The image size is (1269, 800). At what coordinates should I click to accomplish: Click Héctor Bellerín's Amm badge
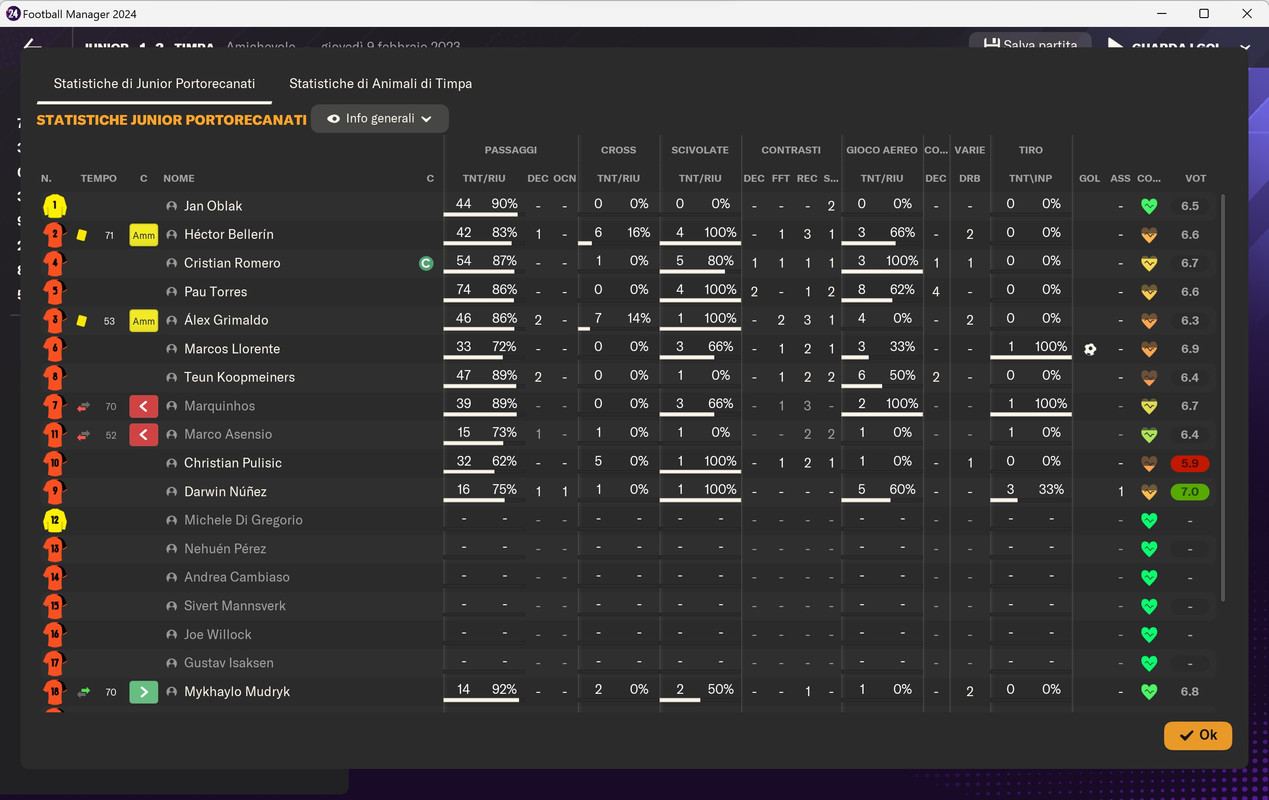[x=144, y=235]
